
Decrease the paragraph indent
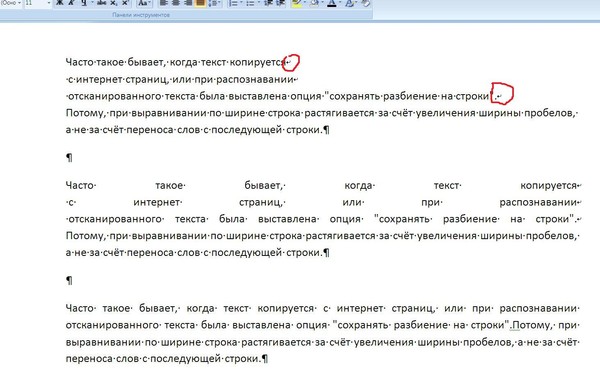(269, 3)
